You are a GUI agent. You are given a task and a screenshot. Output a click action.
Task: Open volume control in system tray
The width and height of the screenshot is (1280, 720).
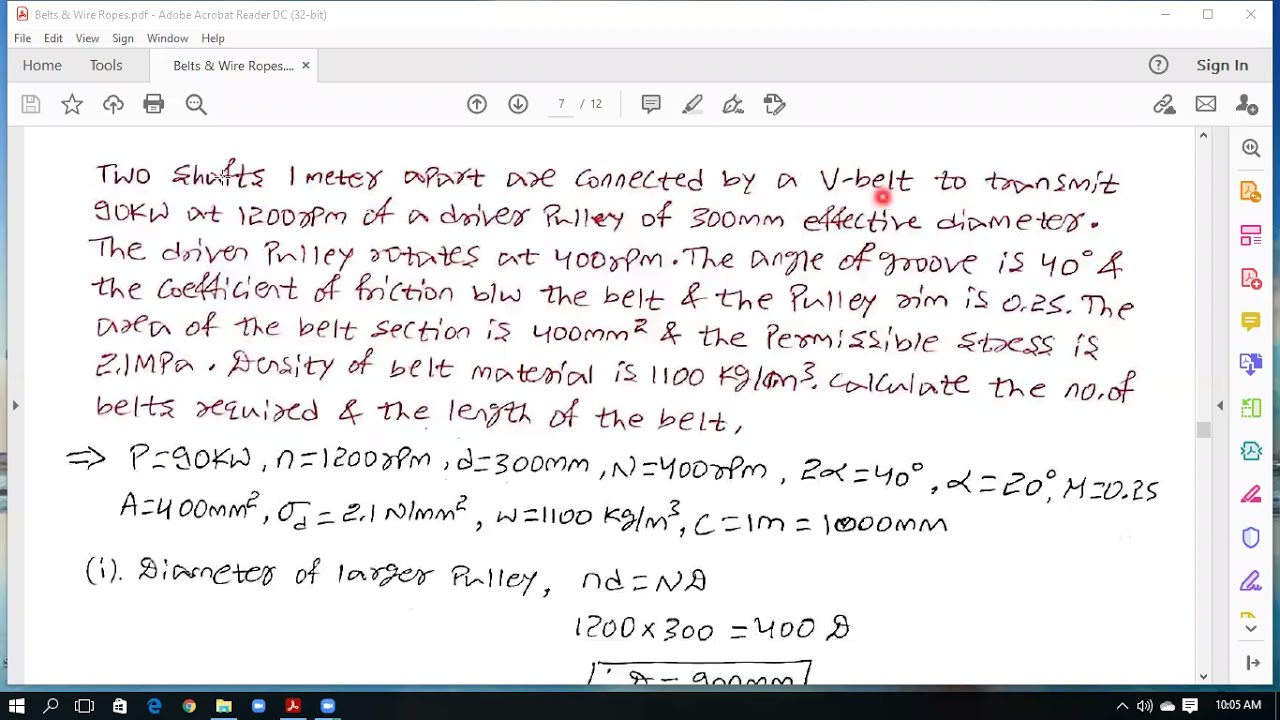[1145, 706]
